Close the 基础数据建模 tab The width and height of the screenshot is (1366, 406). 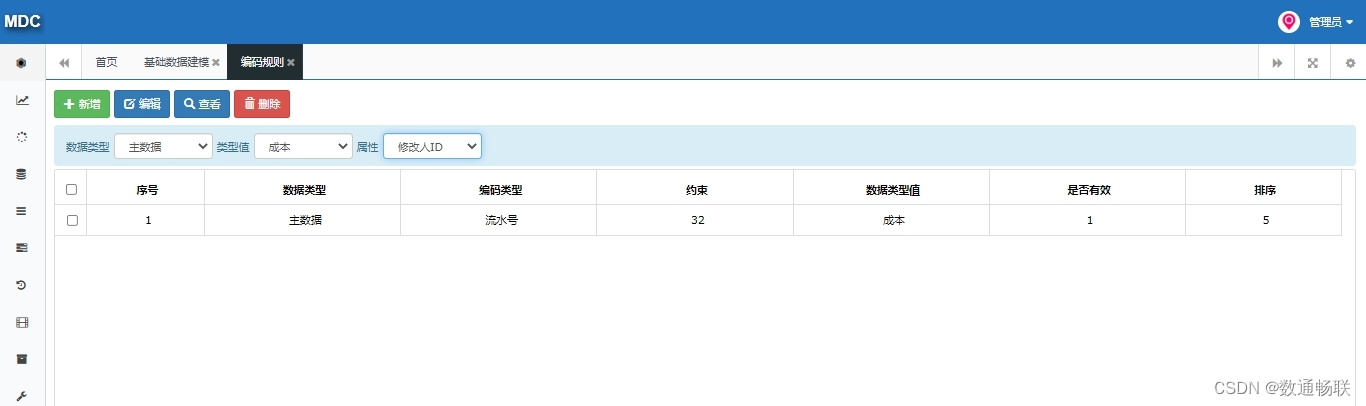(216, 63)
